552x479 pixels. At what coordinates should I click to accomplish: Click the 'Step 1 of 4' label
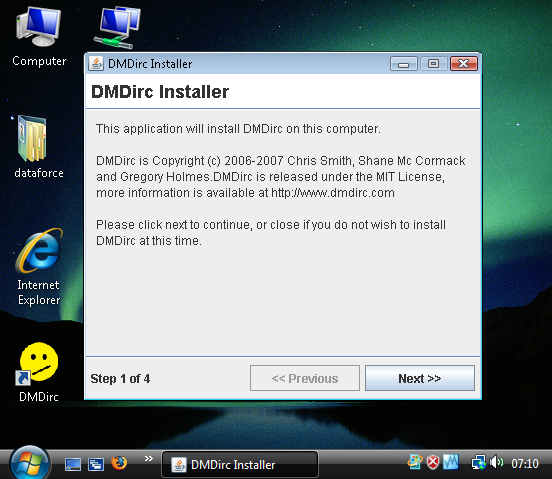pos(120,379)
